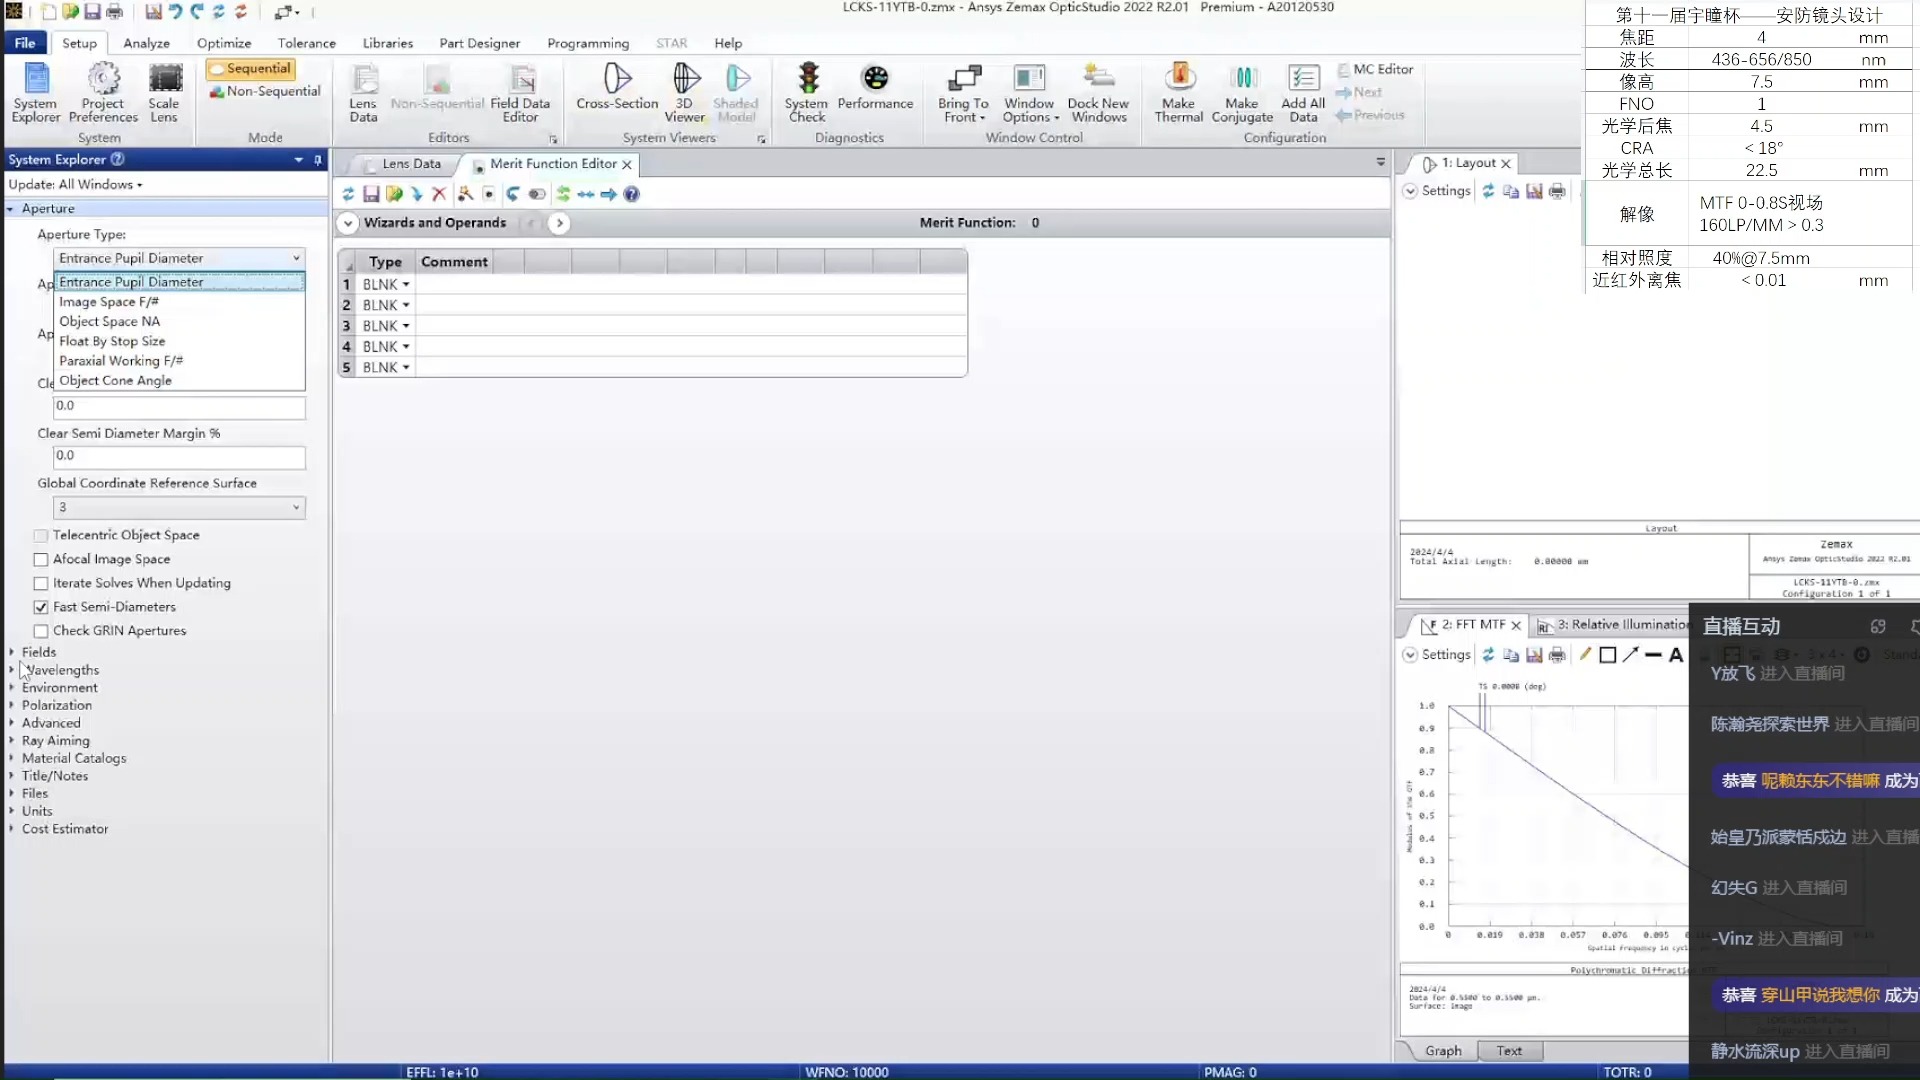Switch to the Lens Data tab
1920x1080 pixels.
point(411,164)
